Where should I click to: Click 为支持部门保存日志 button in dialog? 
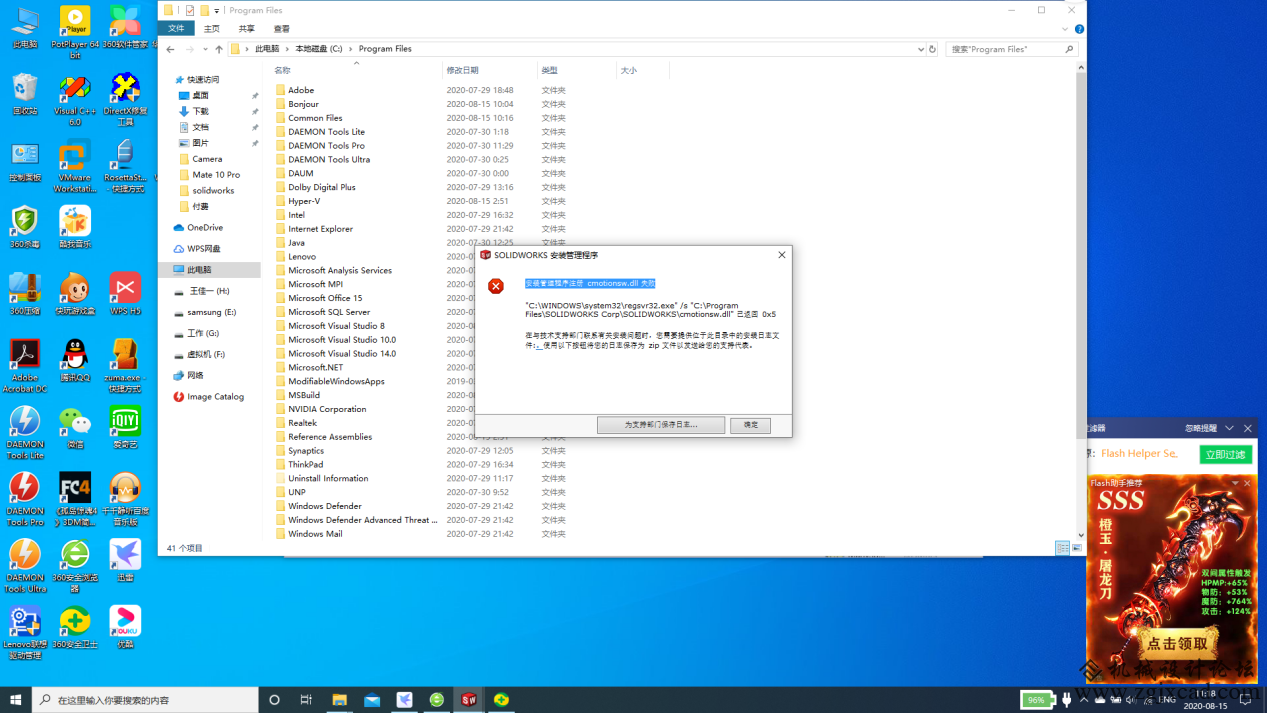[661, 425]
